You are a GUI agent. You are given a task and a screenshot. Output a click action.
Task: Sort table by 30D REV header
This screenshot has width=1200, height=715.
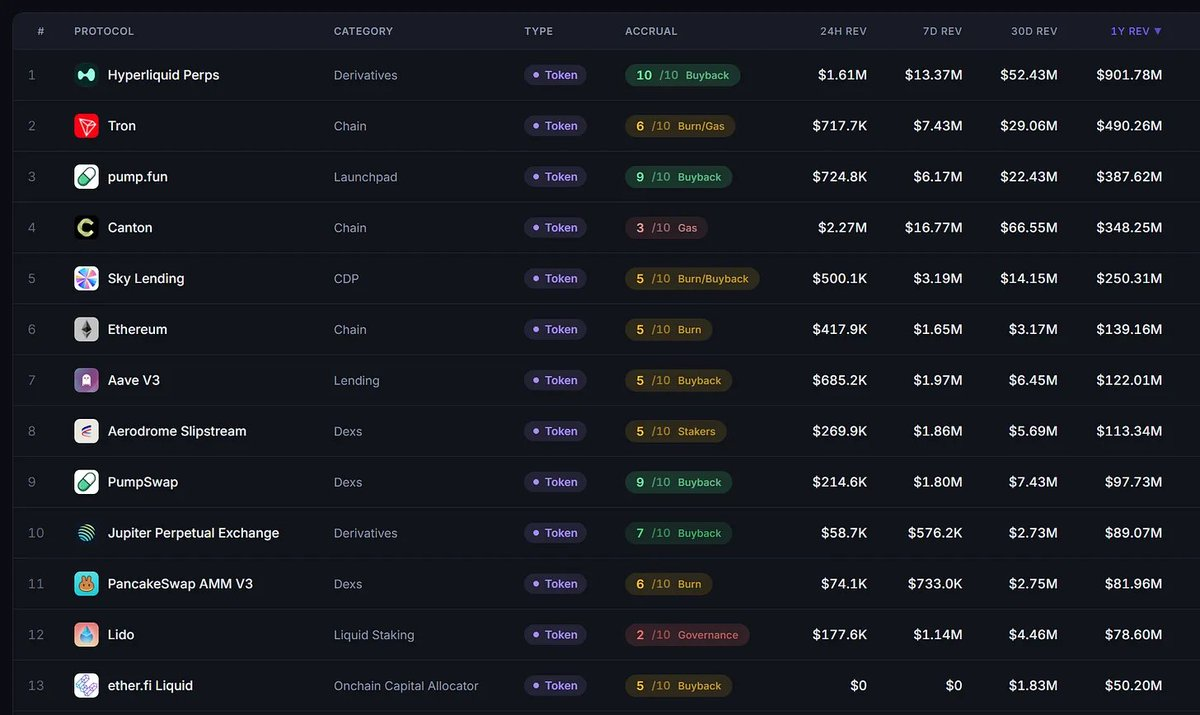pyautogui.click(x=1033, y=31)
